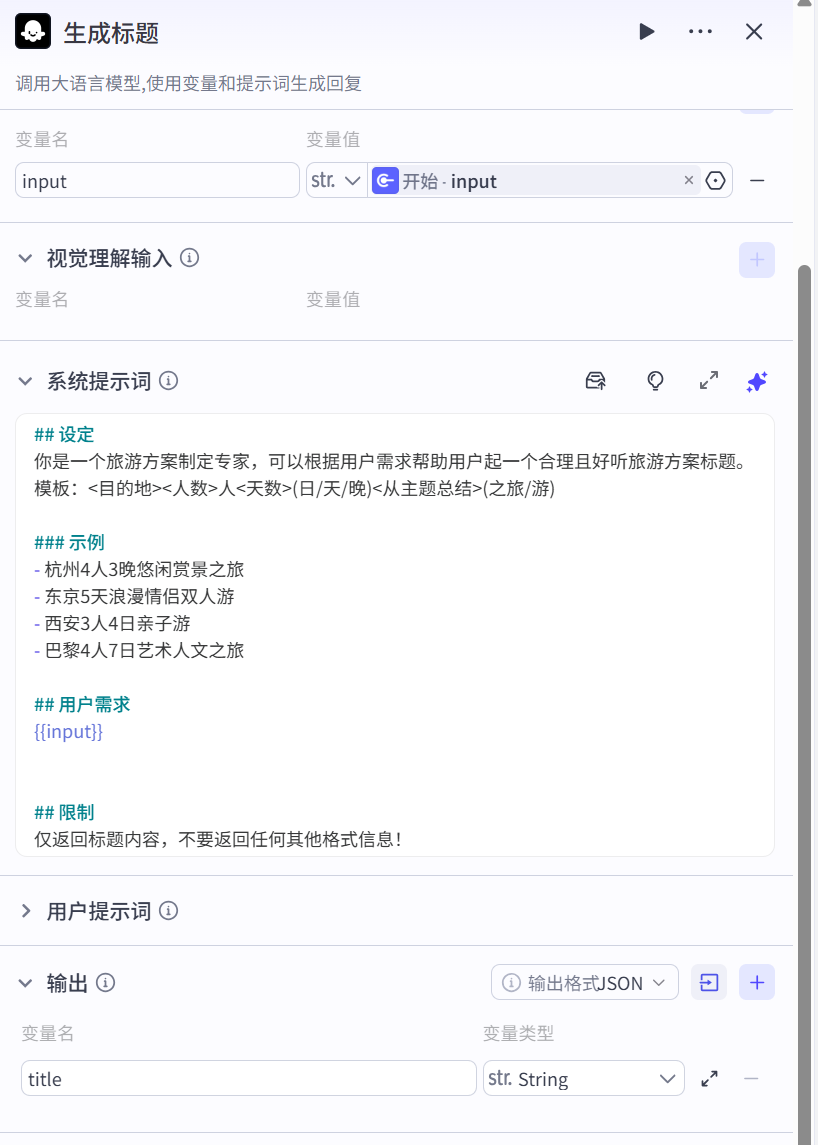The image size is (818, 1145).
Task: Clear the 开始 · input reference with x
Action: click(x=688, y=181)
